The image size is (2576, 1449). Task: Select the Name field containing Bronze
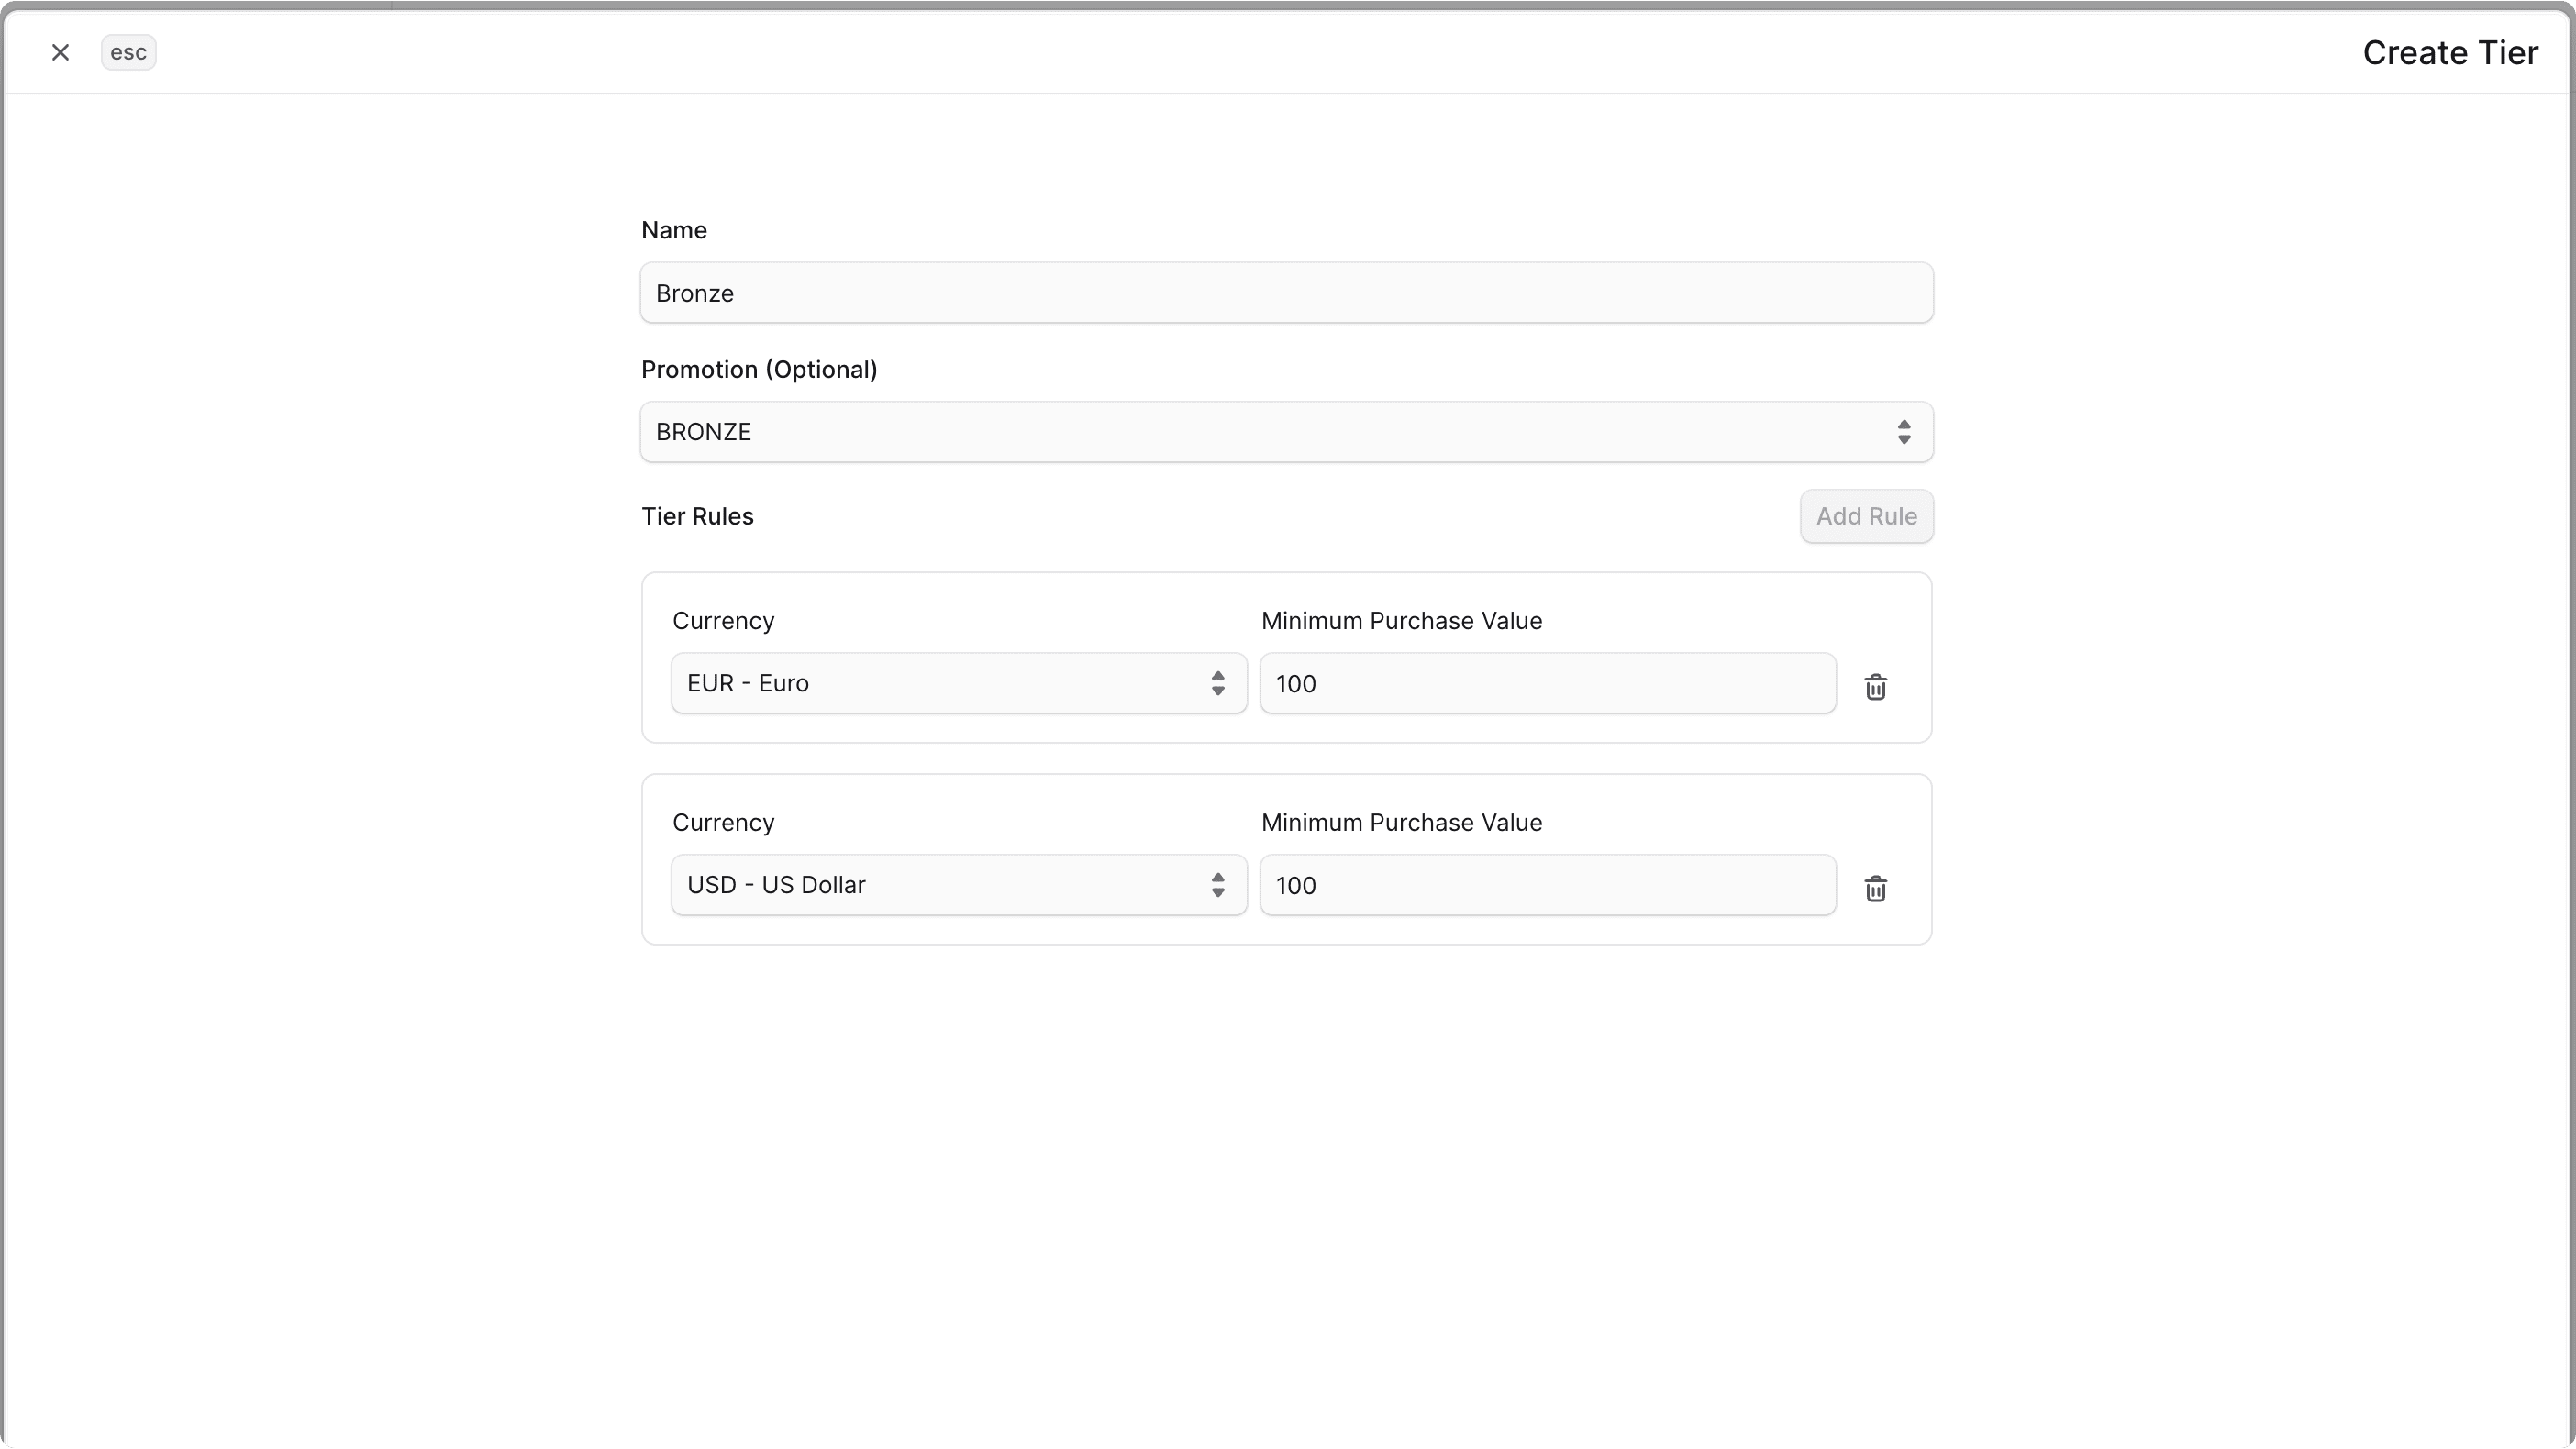point(1286,292)
